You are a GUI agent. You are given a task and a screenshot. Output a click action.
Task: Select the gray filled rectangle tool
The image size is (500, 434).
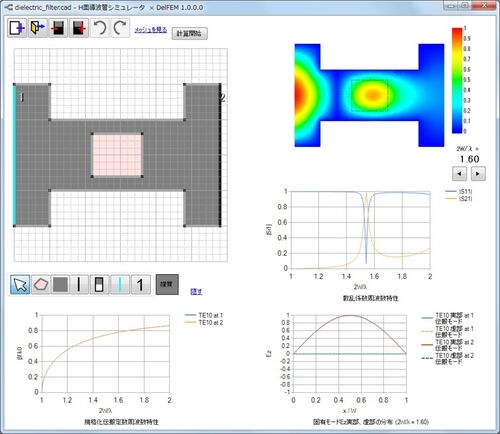(x=60, y=285)
